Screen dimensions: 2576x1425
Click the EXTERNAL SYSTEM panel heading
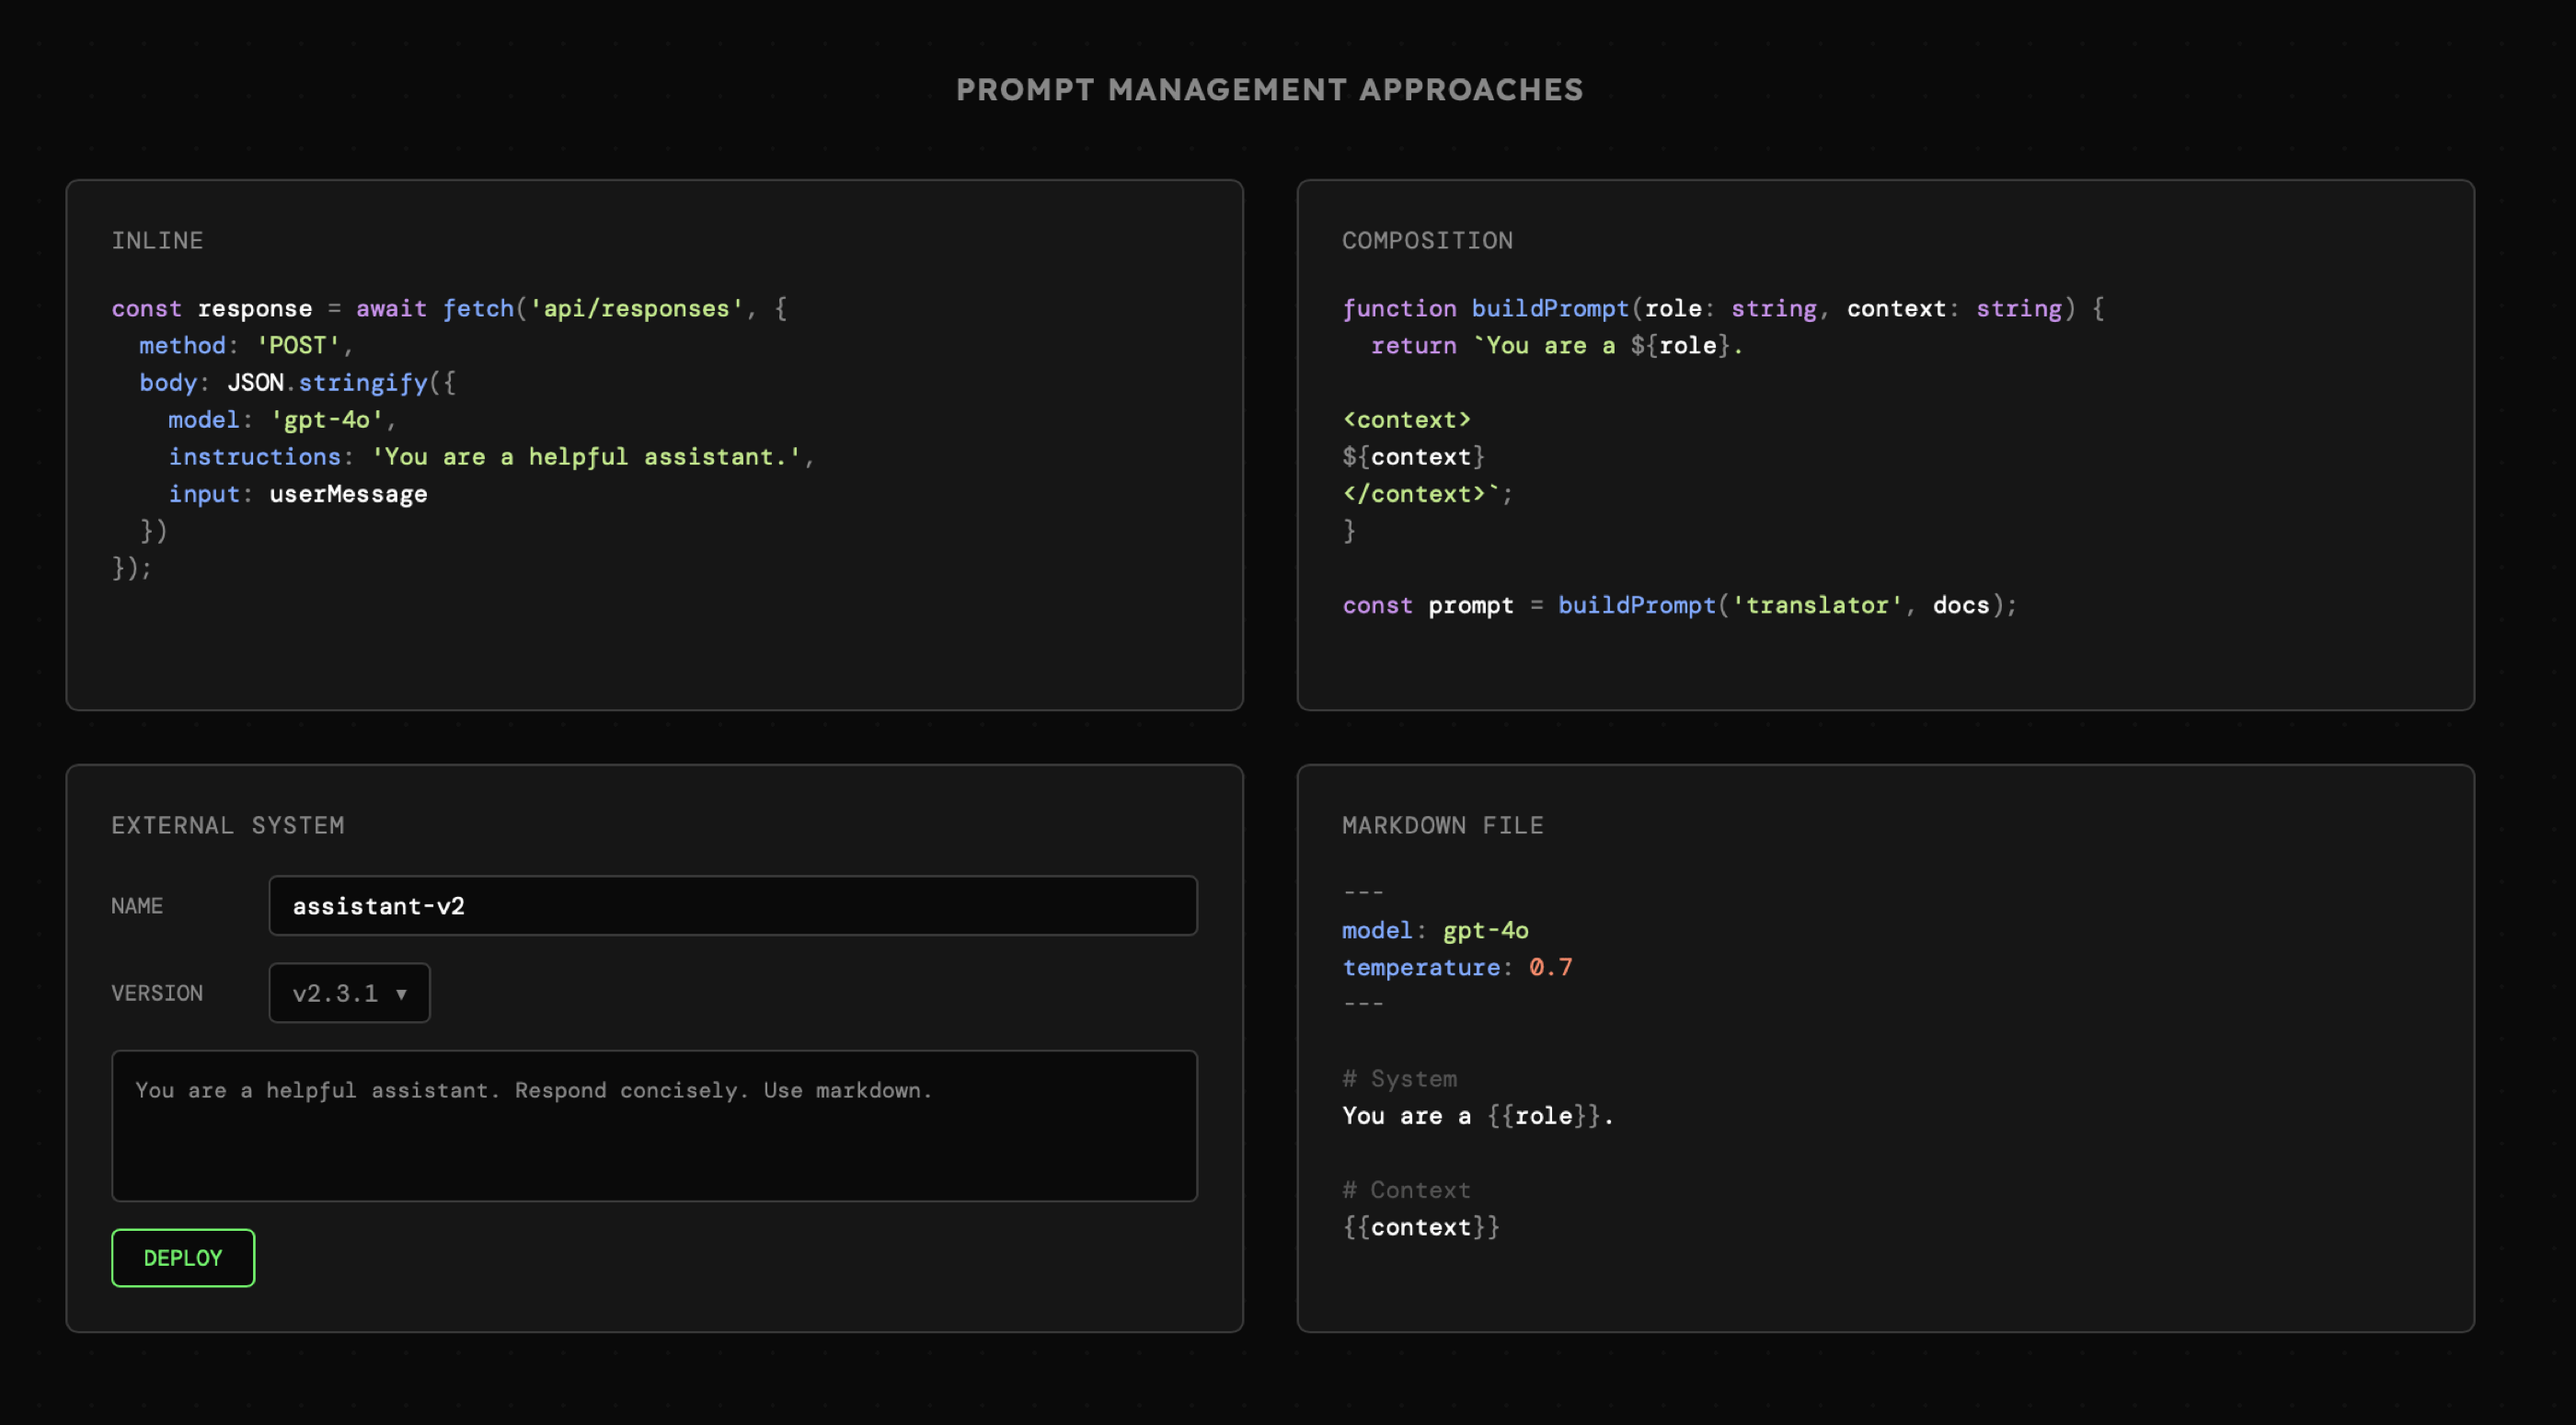[228, 826]
